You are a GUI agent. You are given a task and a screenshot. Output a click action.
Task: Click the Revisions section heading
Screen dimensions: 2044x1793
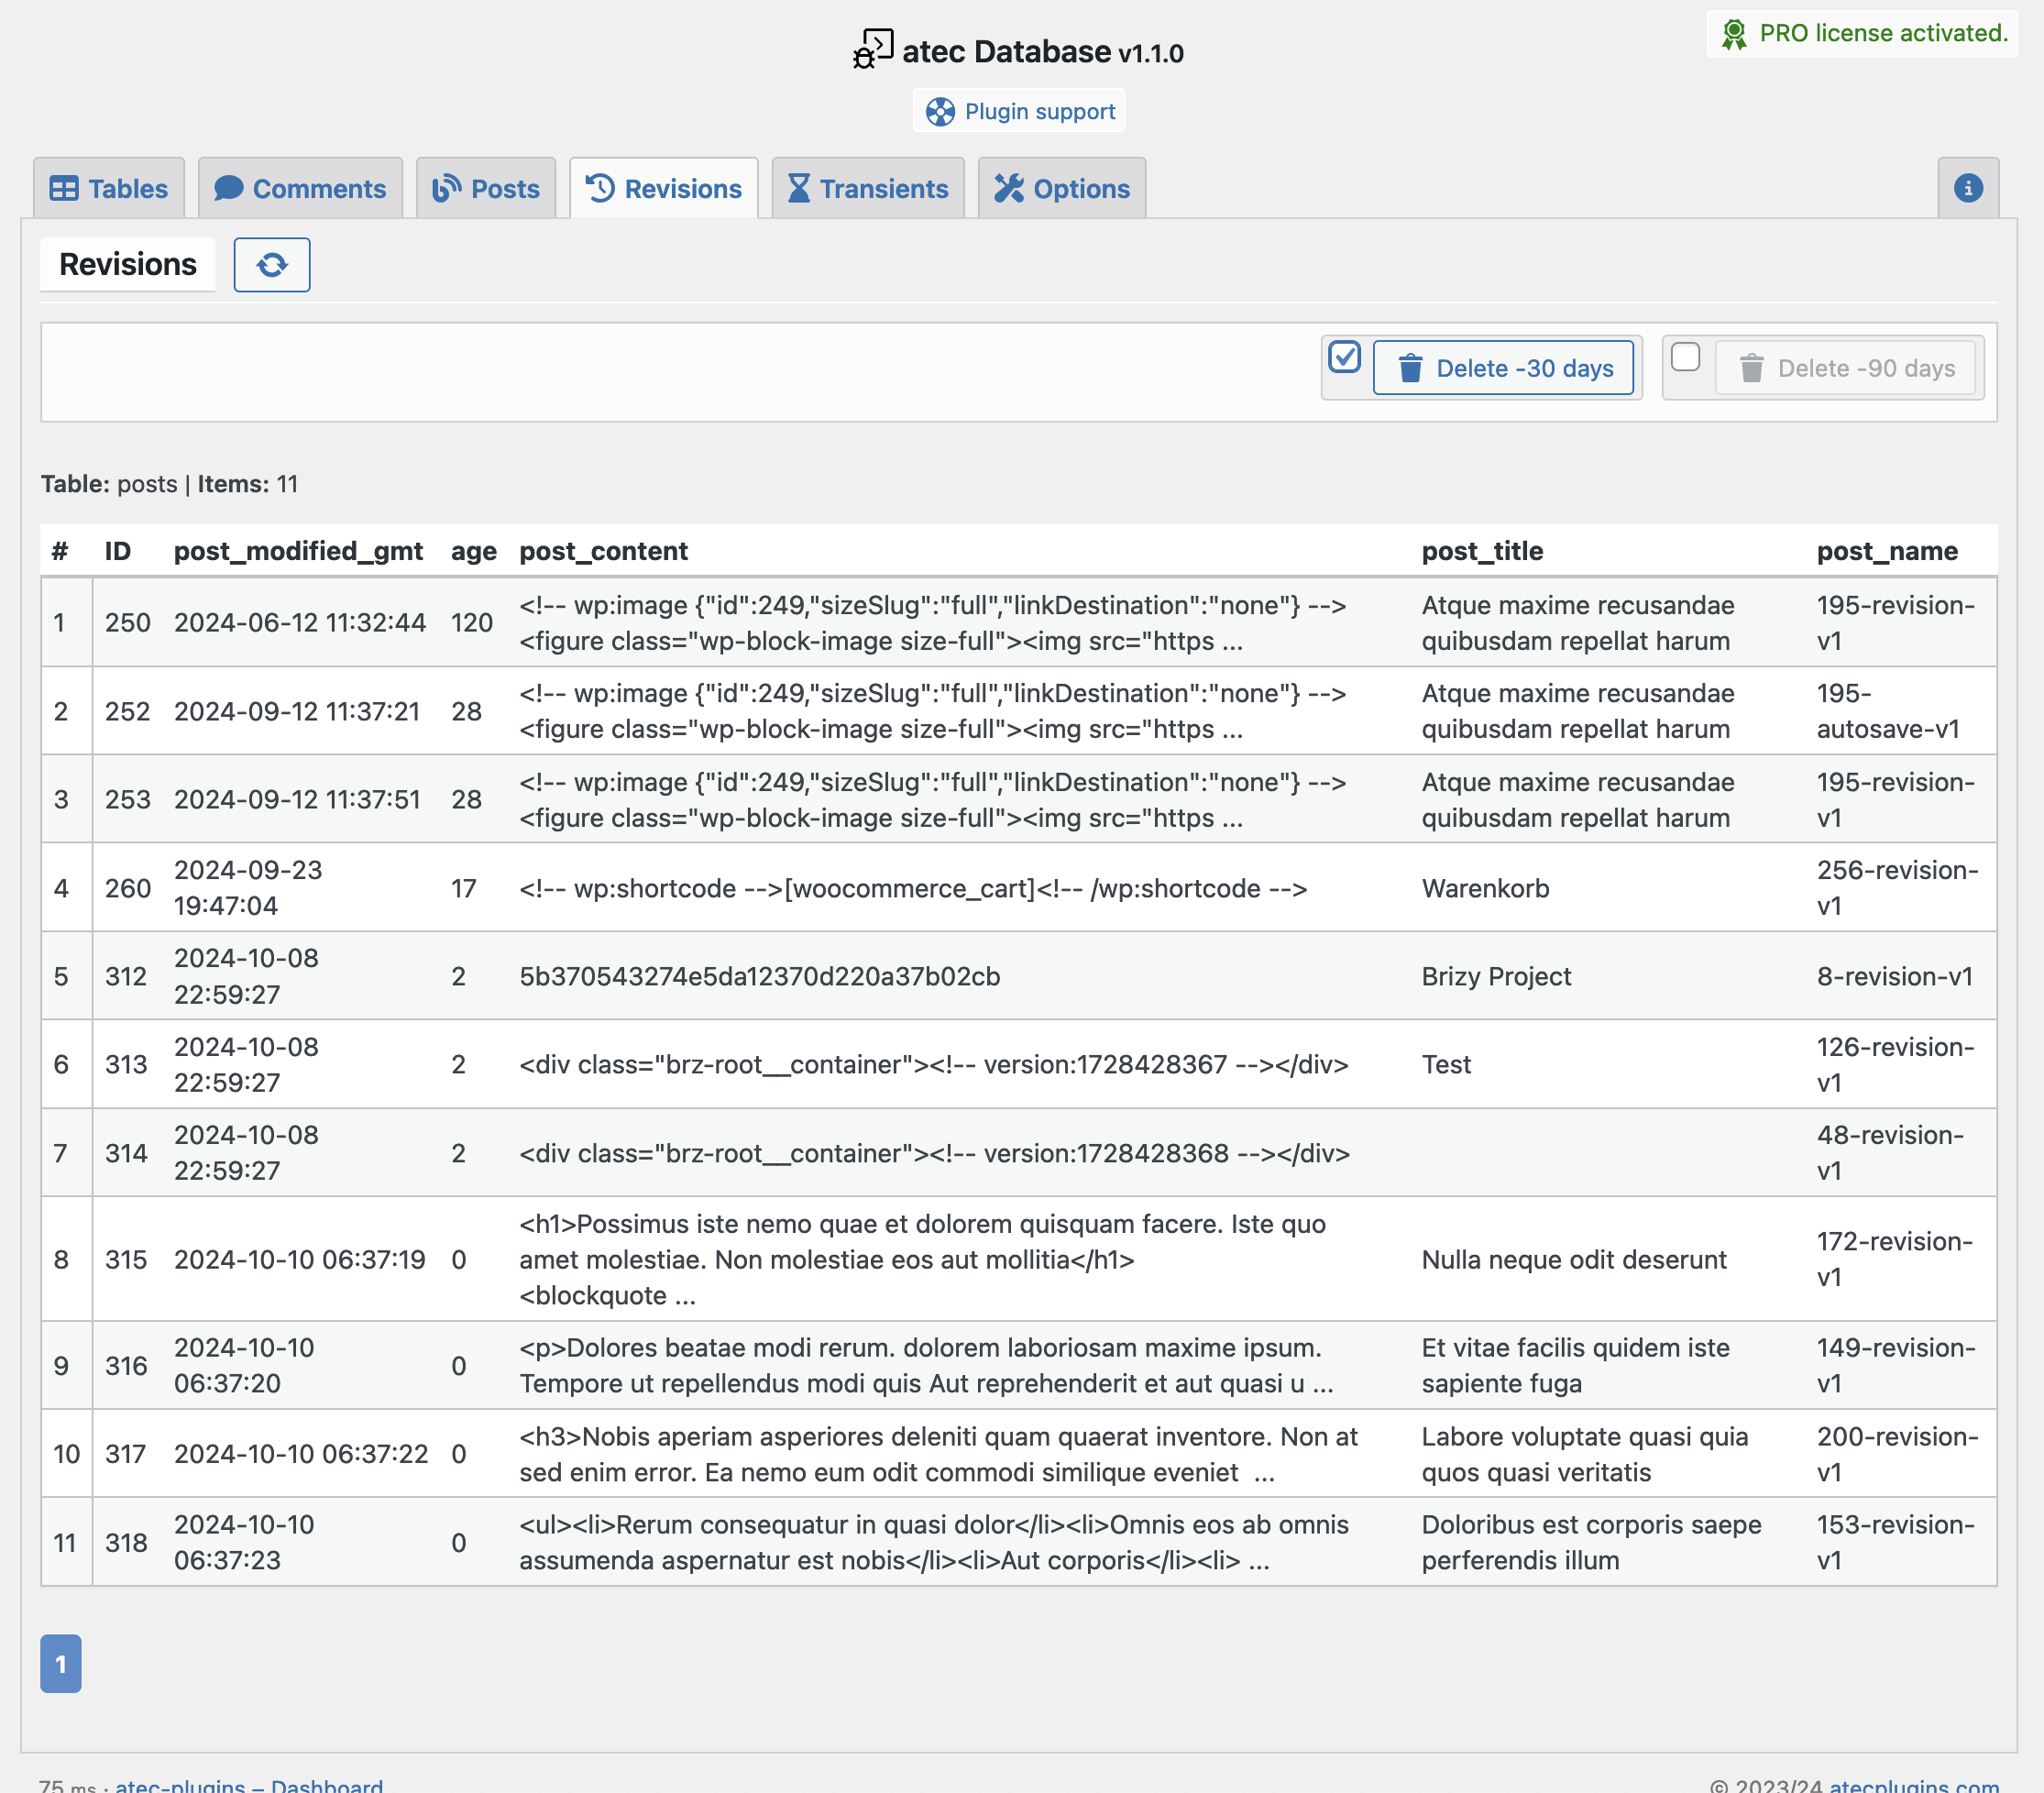[128, 264]
